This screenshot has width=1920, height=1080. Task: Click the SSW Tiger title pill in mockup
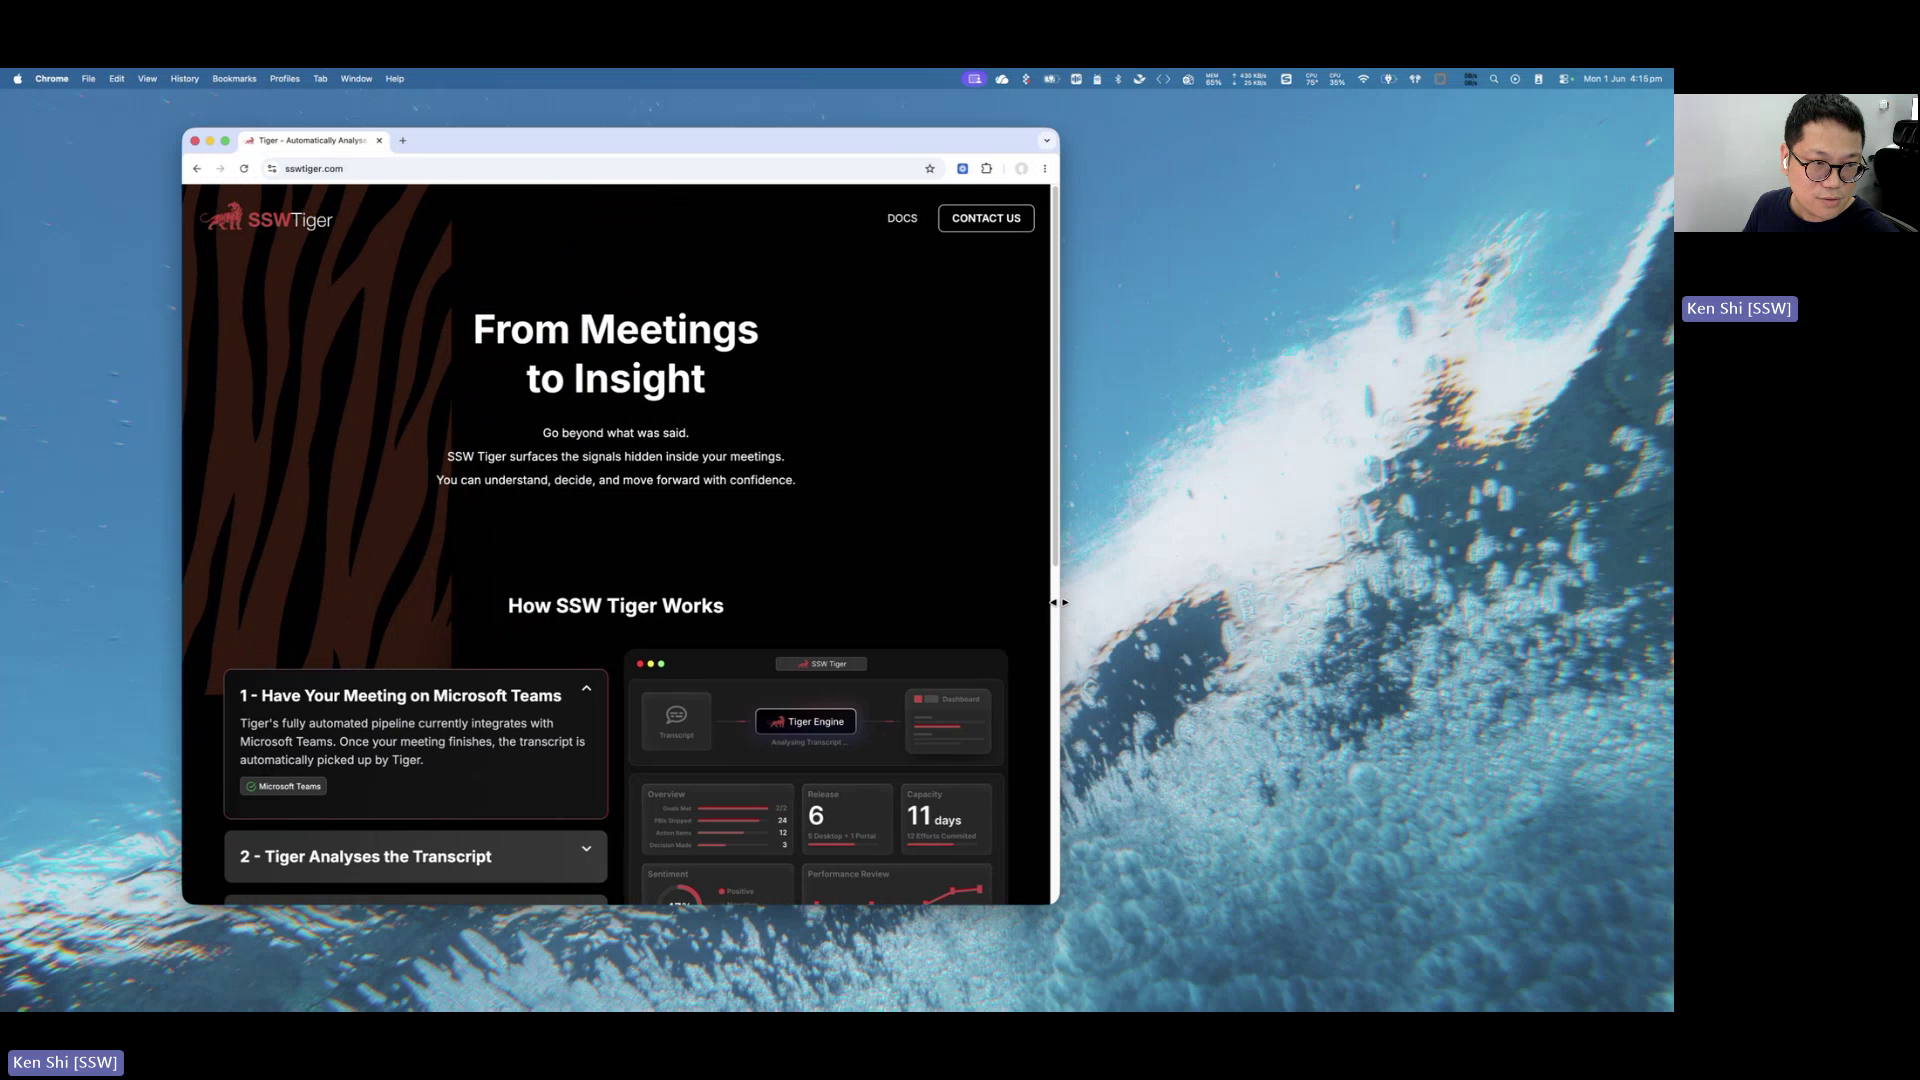(x=821, y=664)
